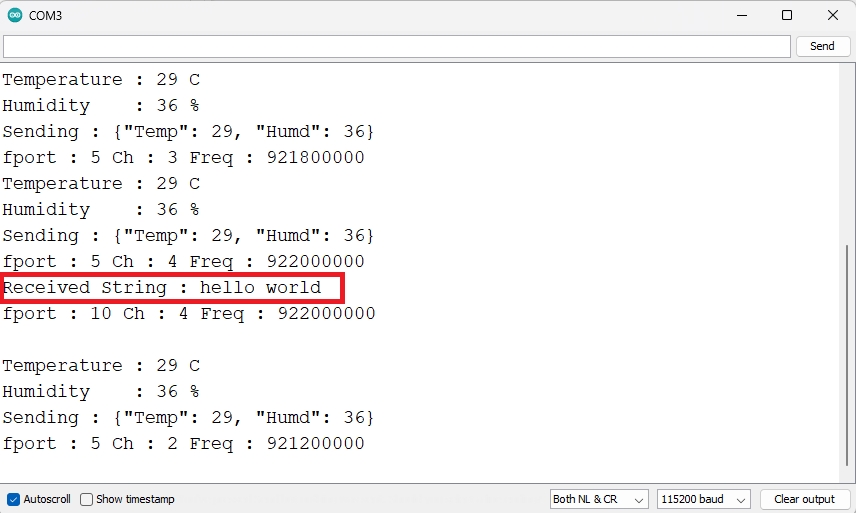Image resolution: width=856 pixels, height=513 pixels.
Task: Click the last 'Humidity : 36 %' line
Action: point(101,392)
